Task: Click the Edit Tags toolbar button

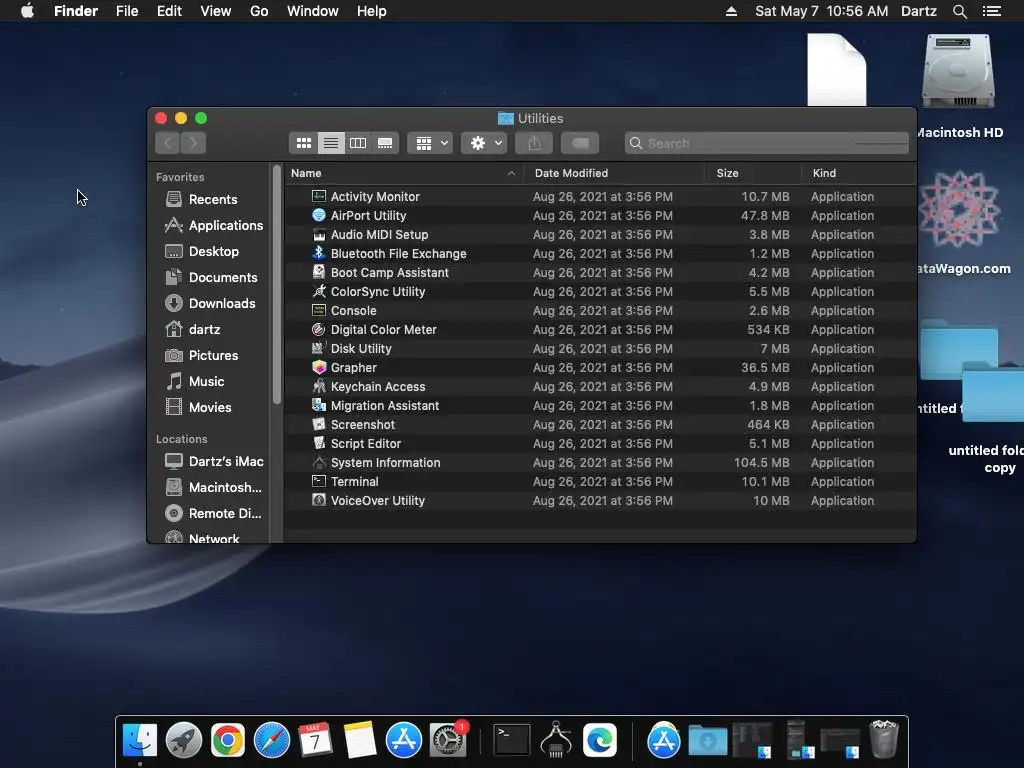Action: click(x=580, y=143)
